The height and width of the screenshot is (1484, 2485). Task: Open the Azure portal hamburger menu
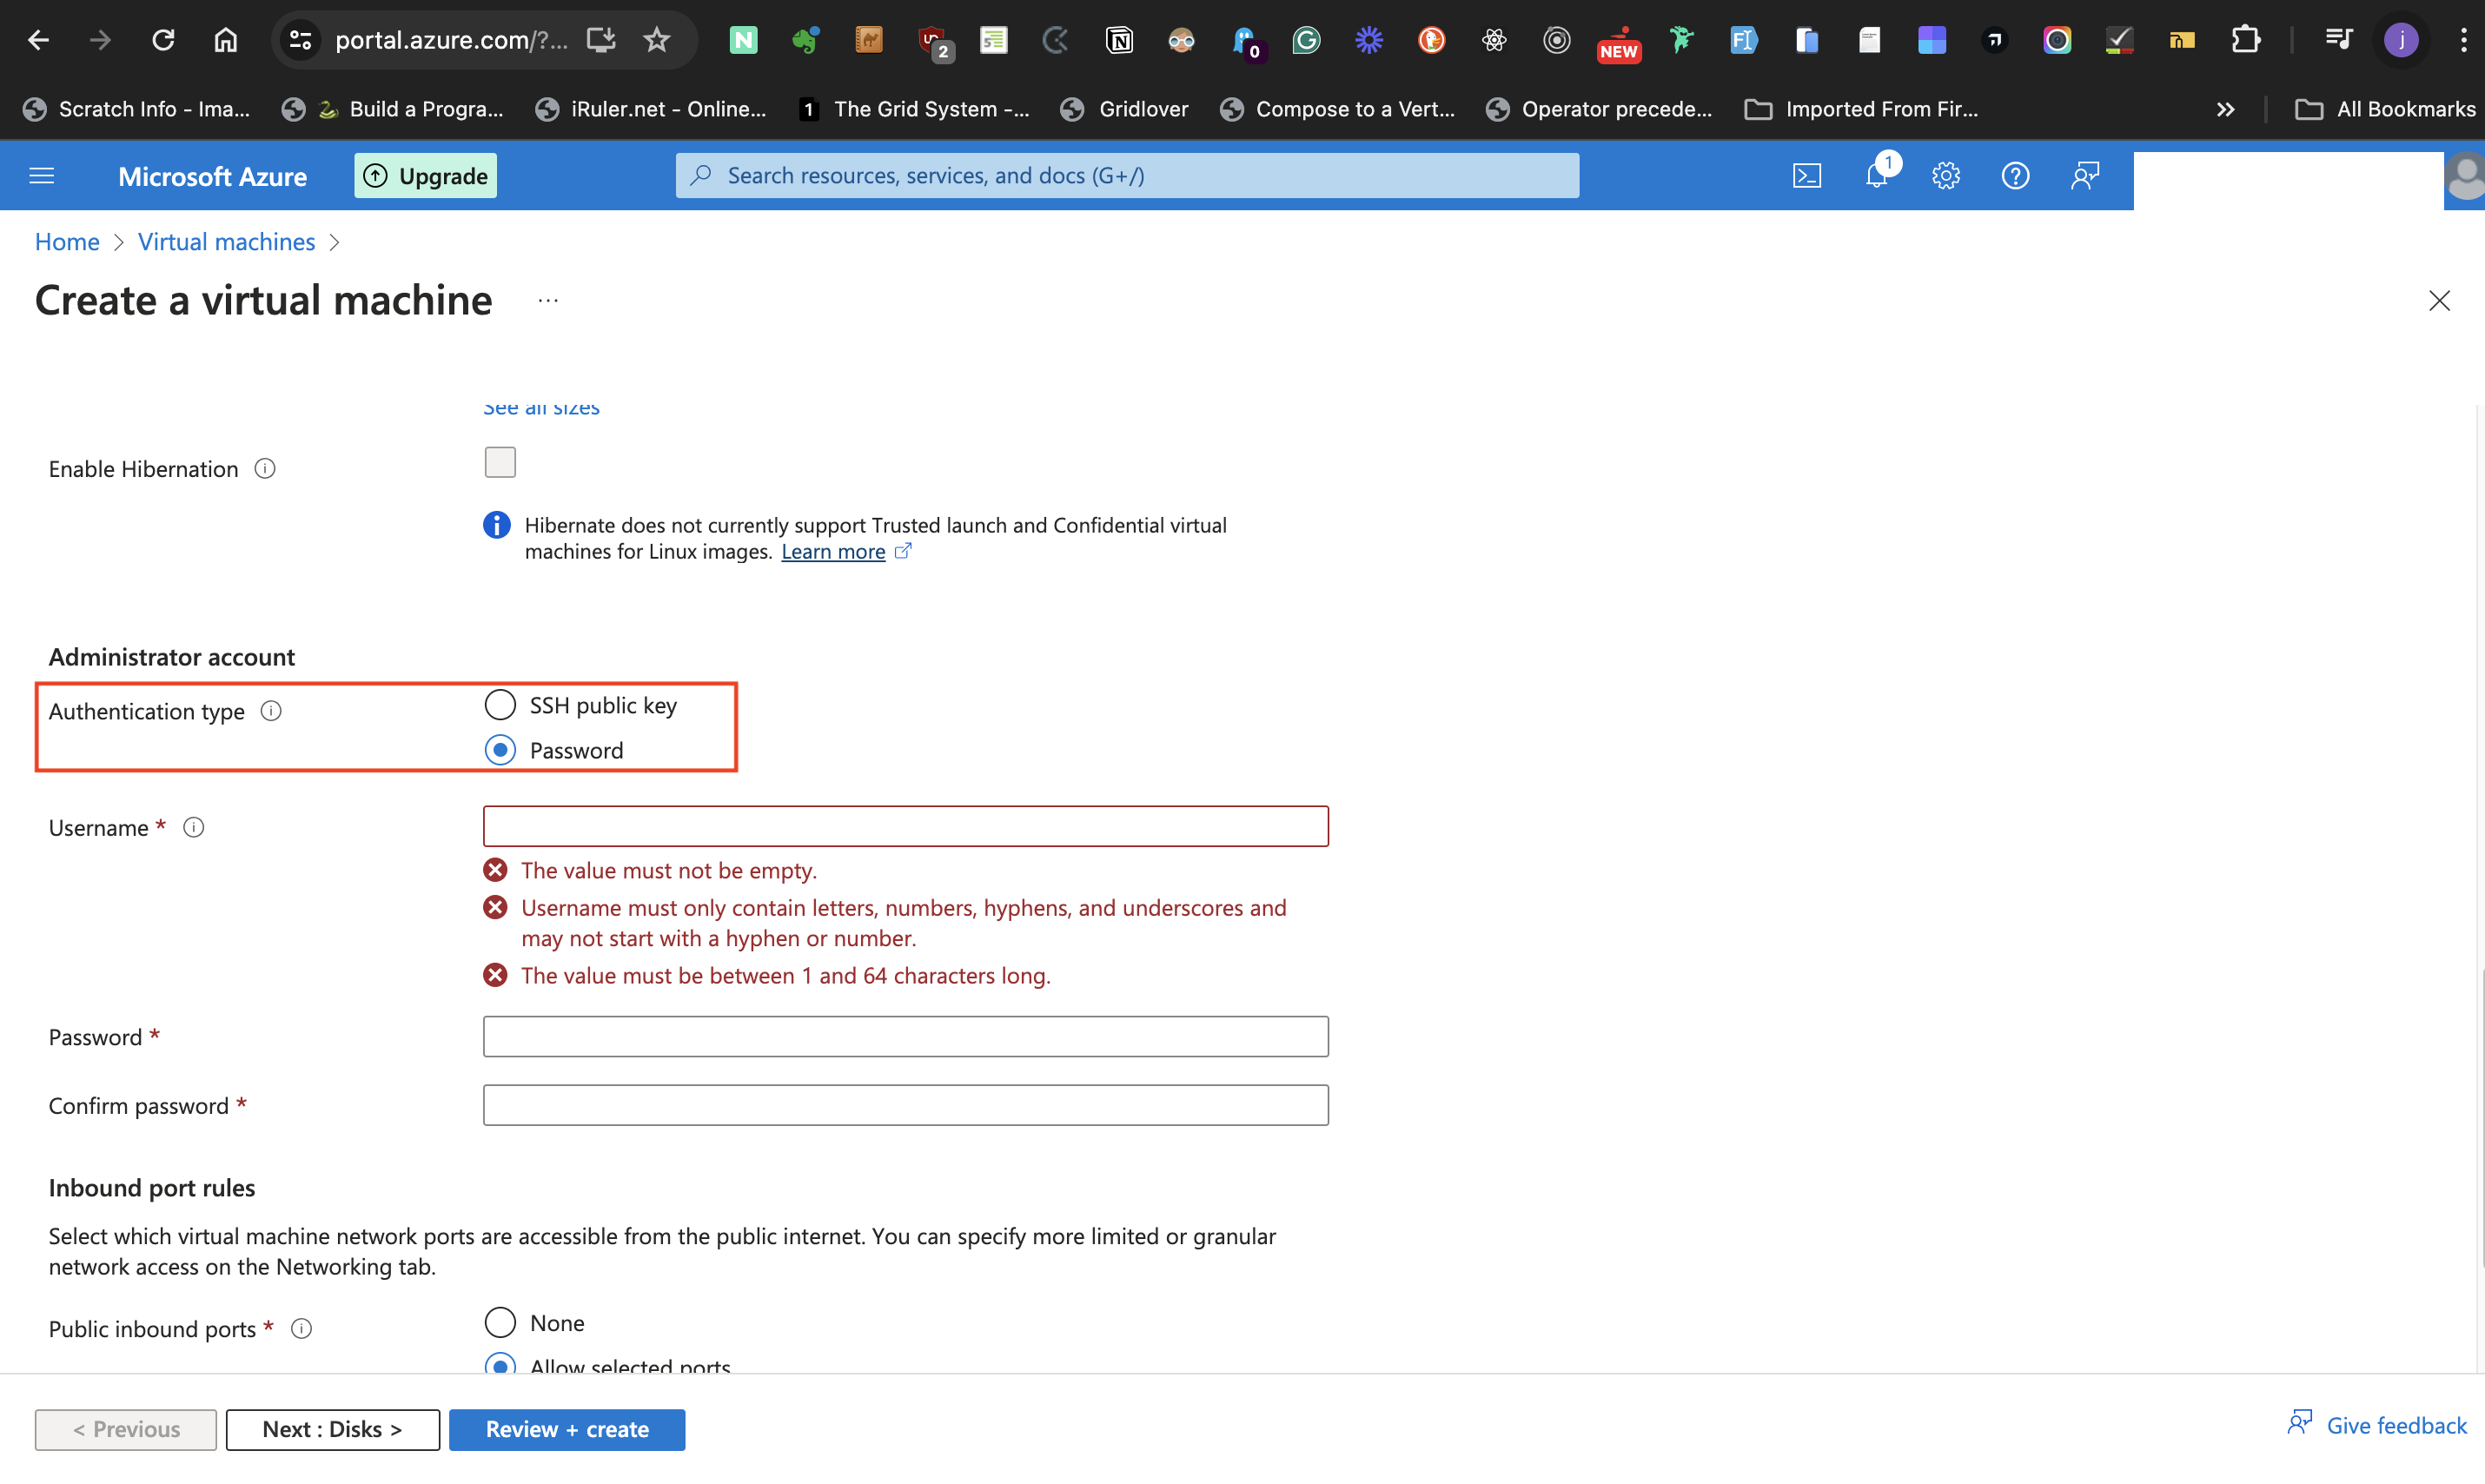42,176
